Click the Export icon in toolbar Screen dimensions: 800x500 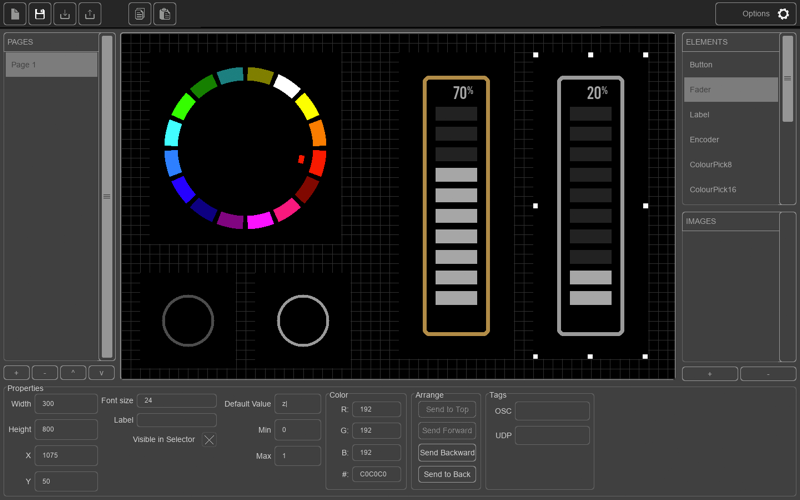(90, 14)
